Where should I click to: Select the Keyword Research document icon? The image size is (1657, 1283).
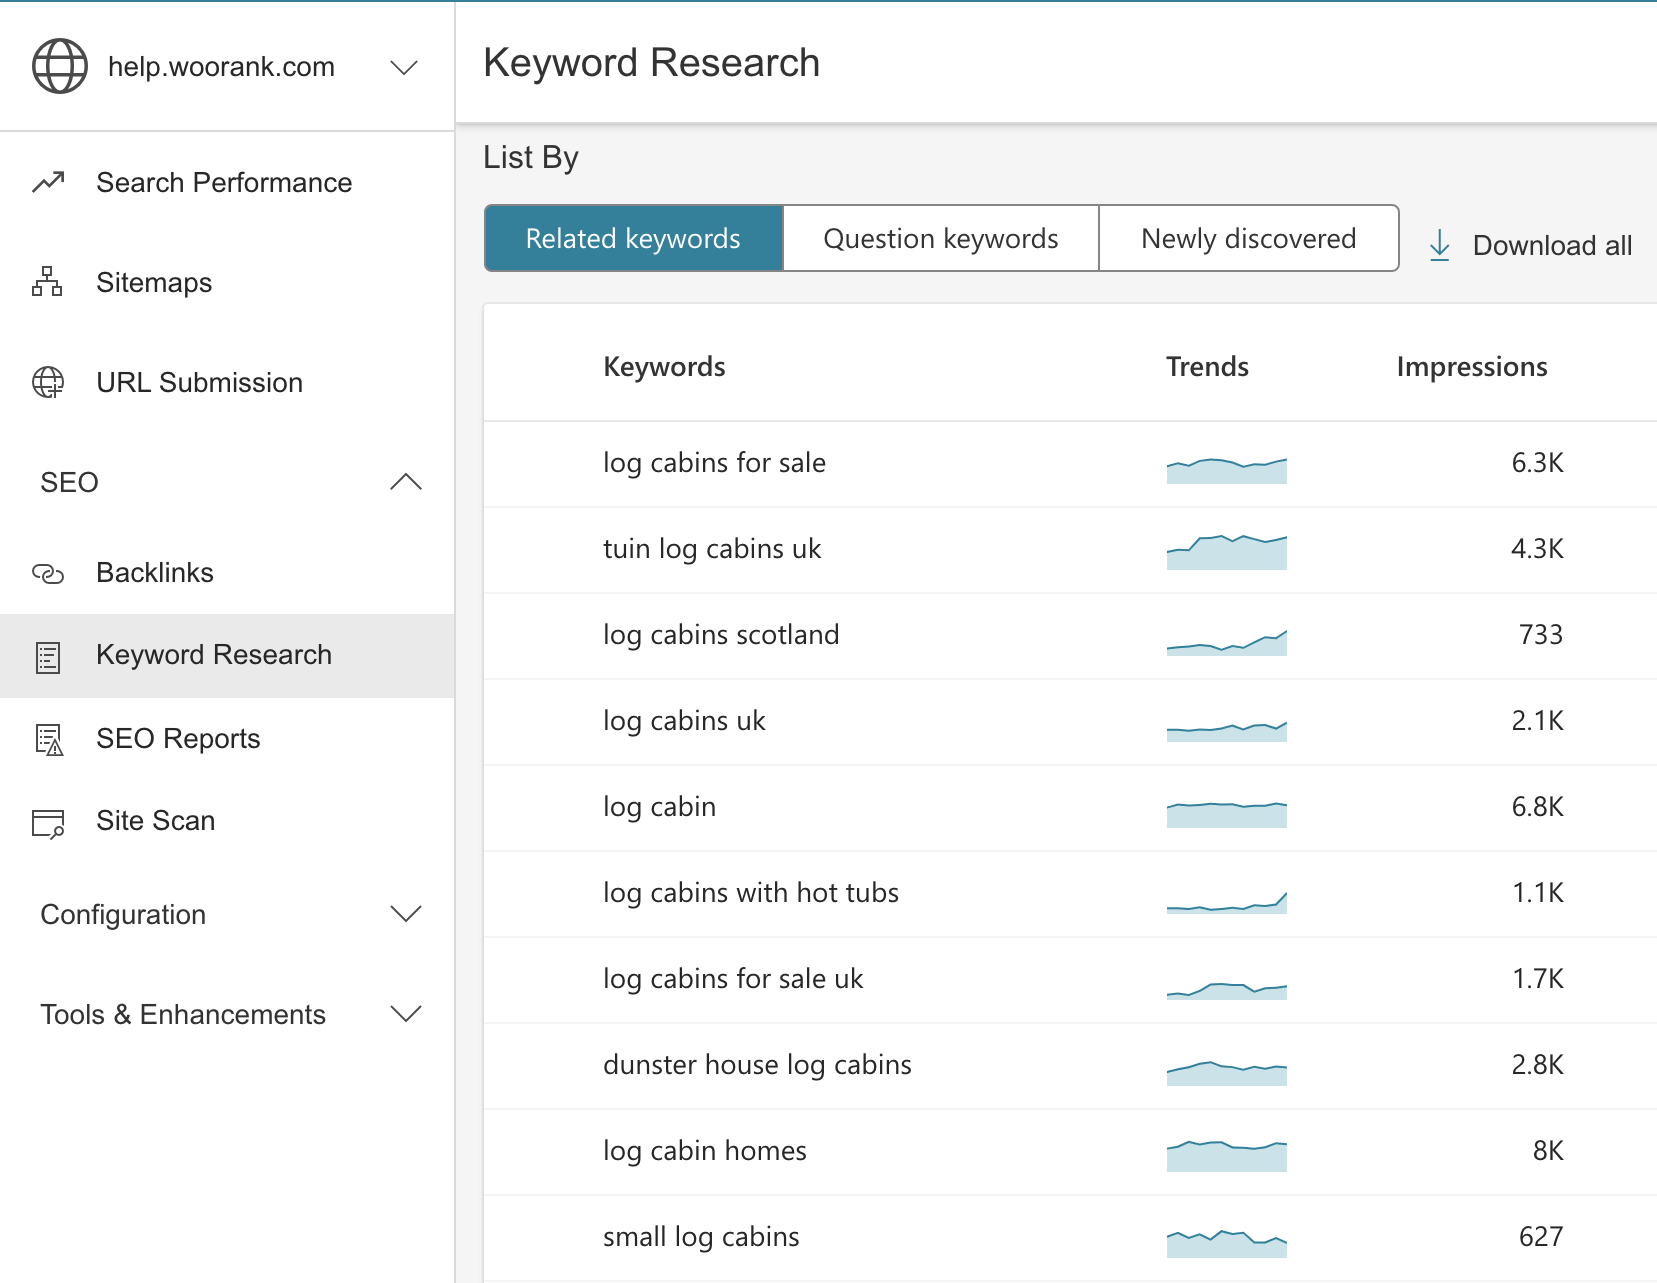pos(45,655)
